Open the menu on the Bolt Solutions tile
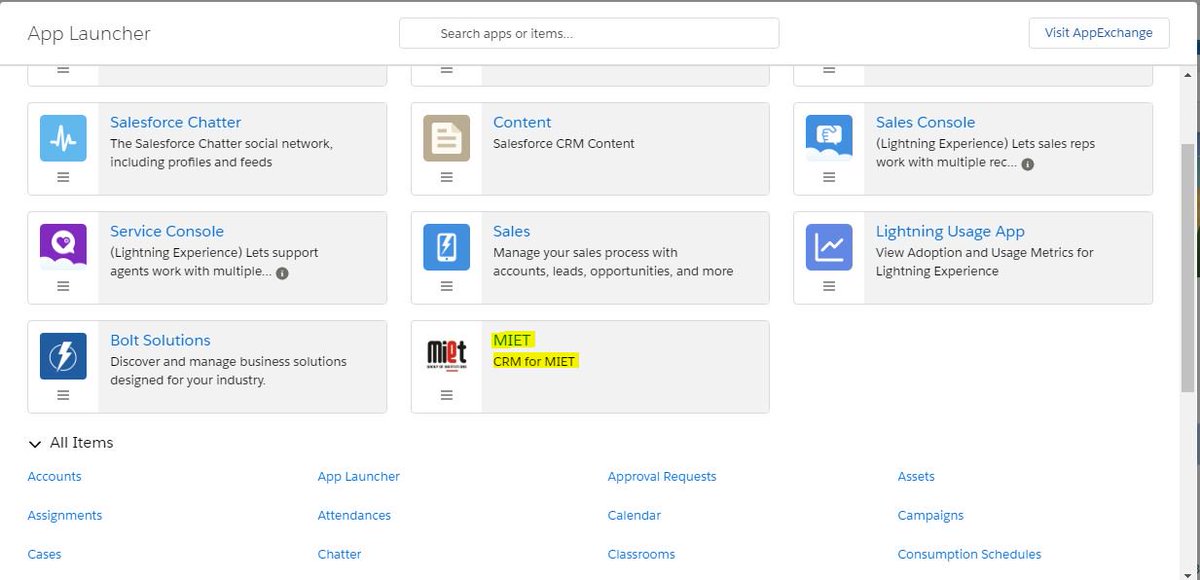The width and height of the screenshot is (1200, 580). 63,395
